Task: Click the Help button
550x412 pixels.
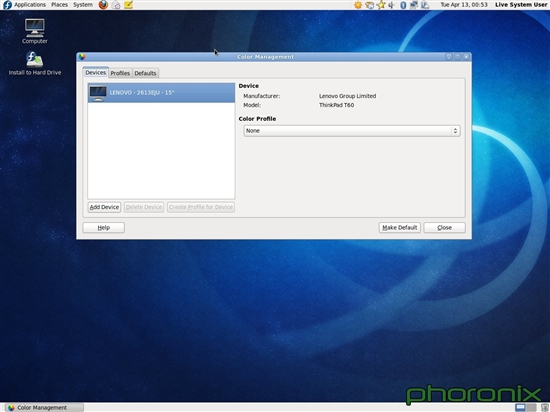Action: (x=103, y=228)
